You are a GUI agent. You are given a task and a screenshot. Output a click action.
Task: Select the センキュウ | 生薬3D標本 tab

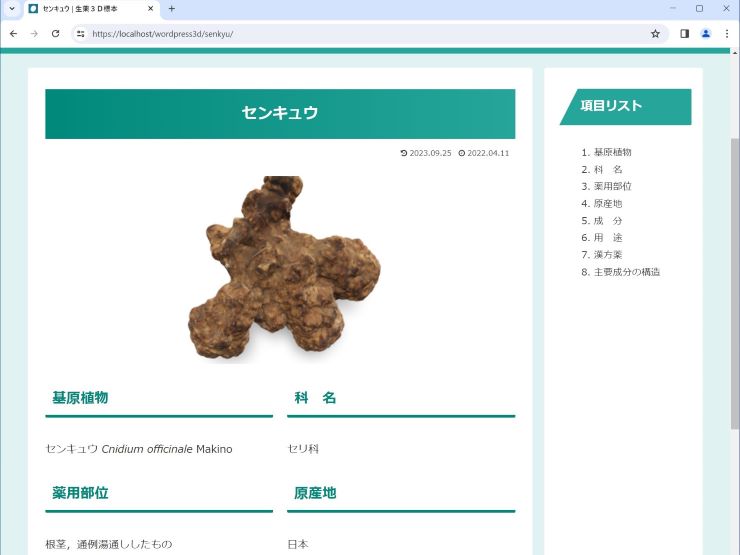coord(92,9)
